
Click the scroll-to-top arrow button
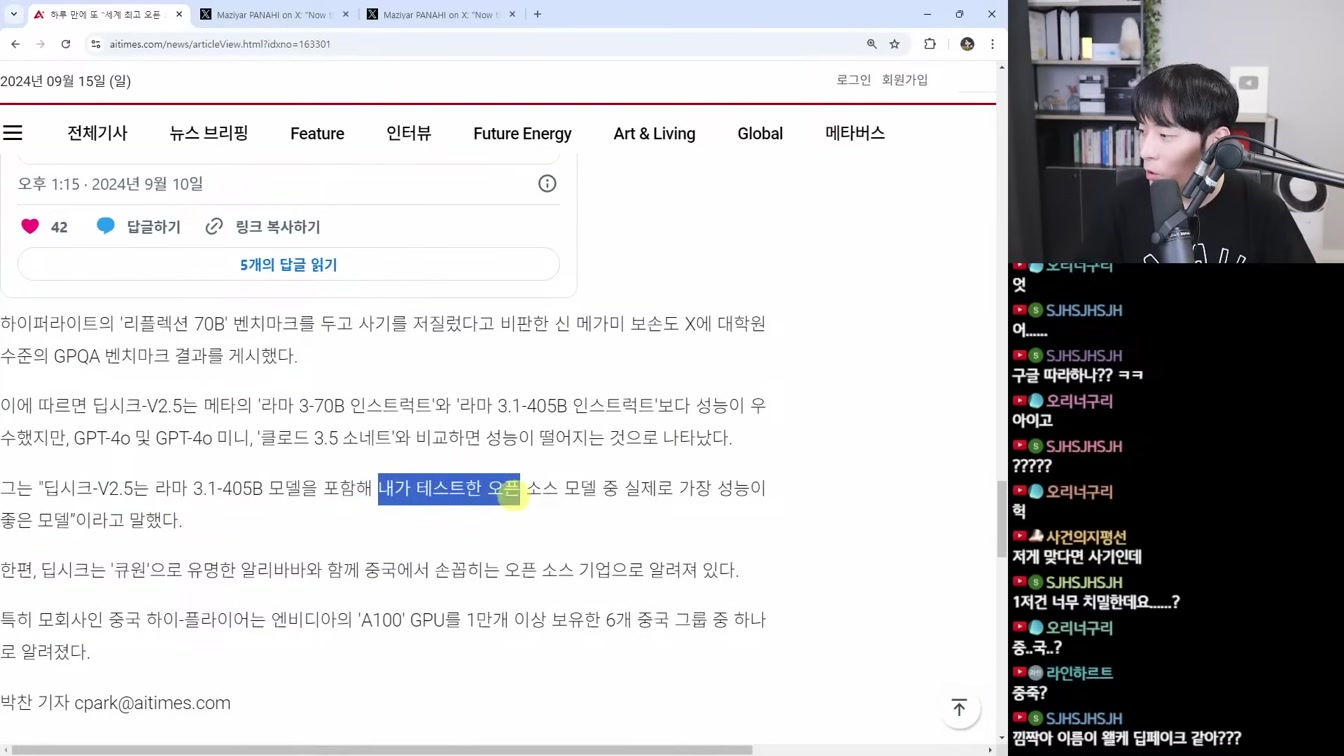[x=959, y=708]
